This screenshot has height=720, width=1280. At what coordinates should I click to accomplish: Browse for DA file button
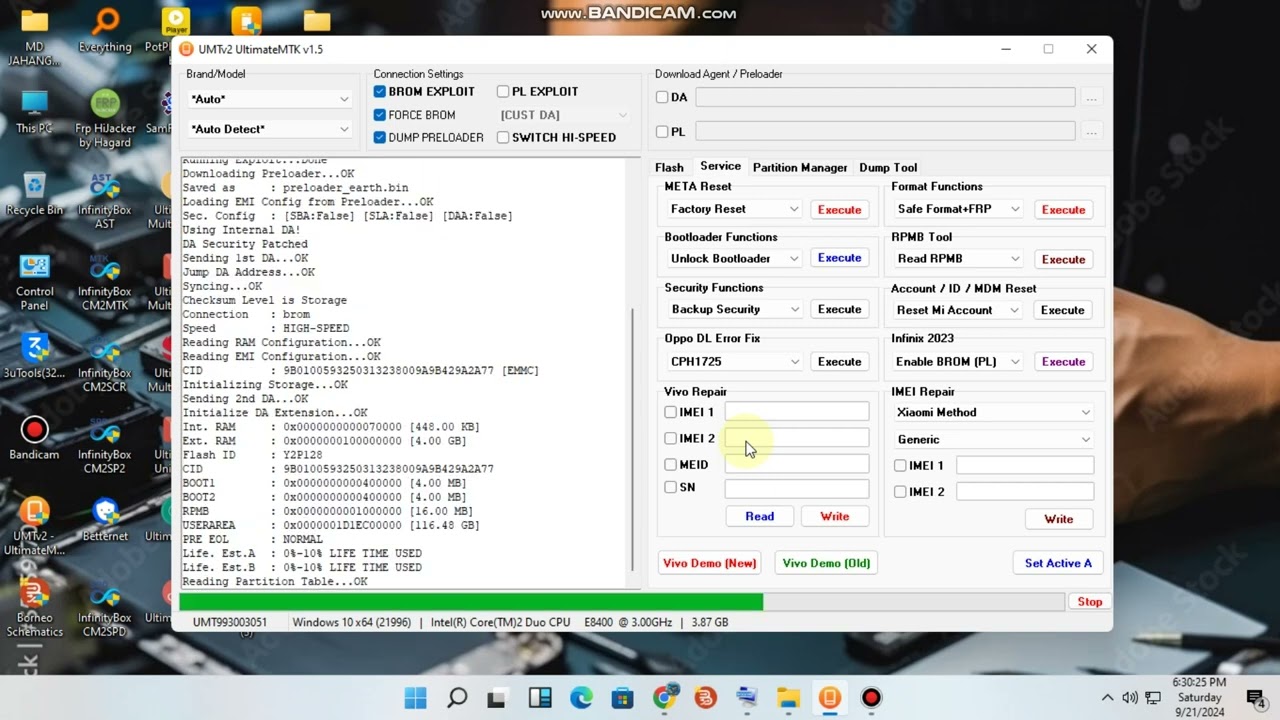click(1091, 98)
